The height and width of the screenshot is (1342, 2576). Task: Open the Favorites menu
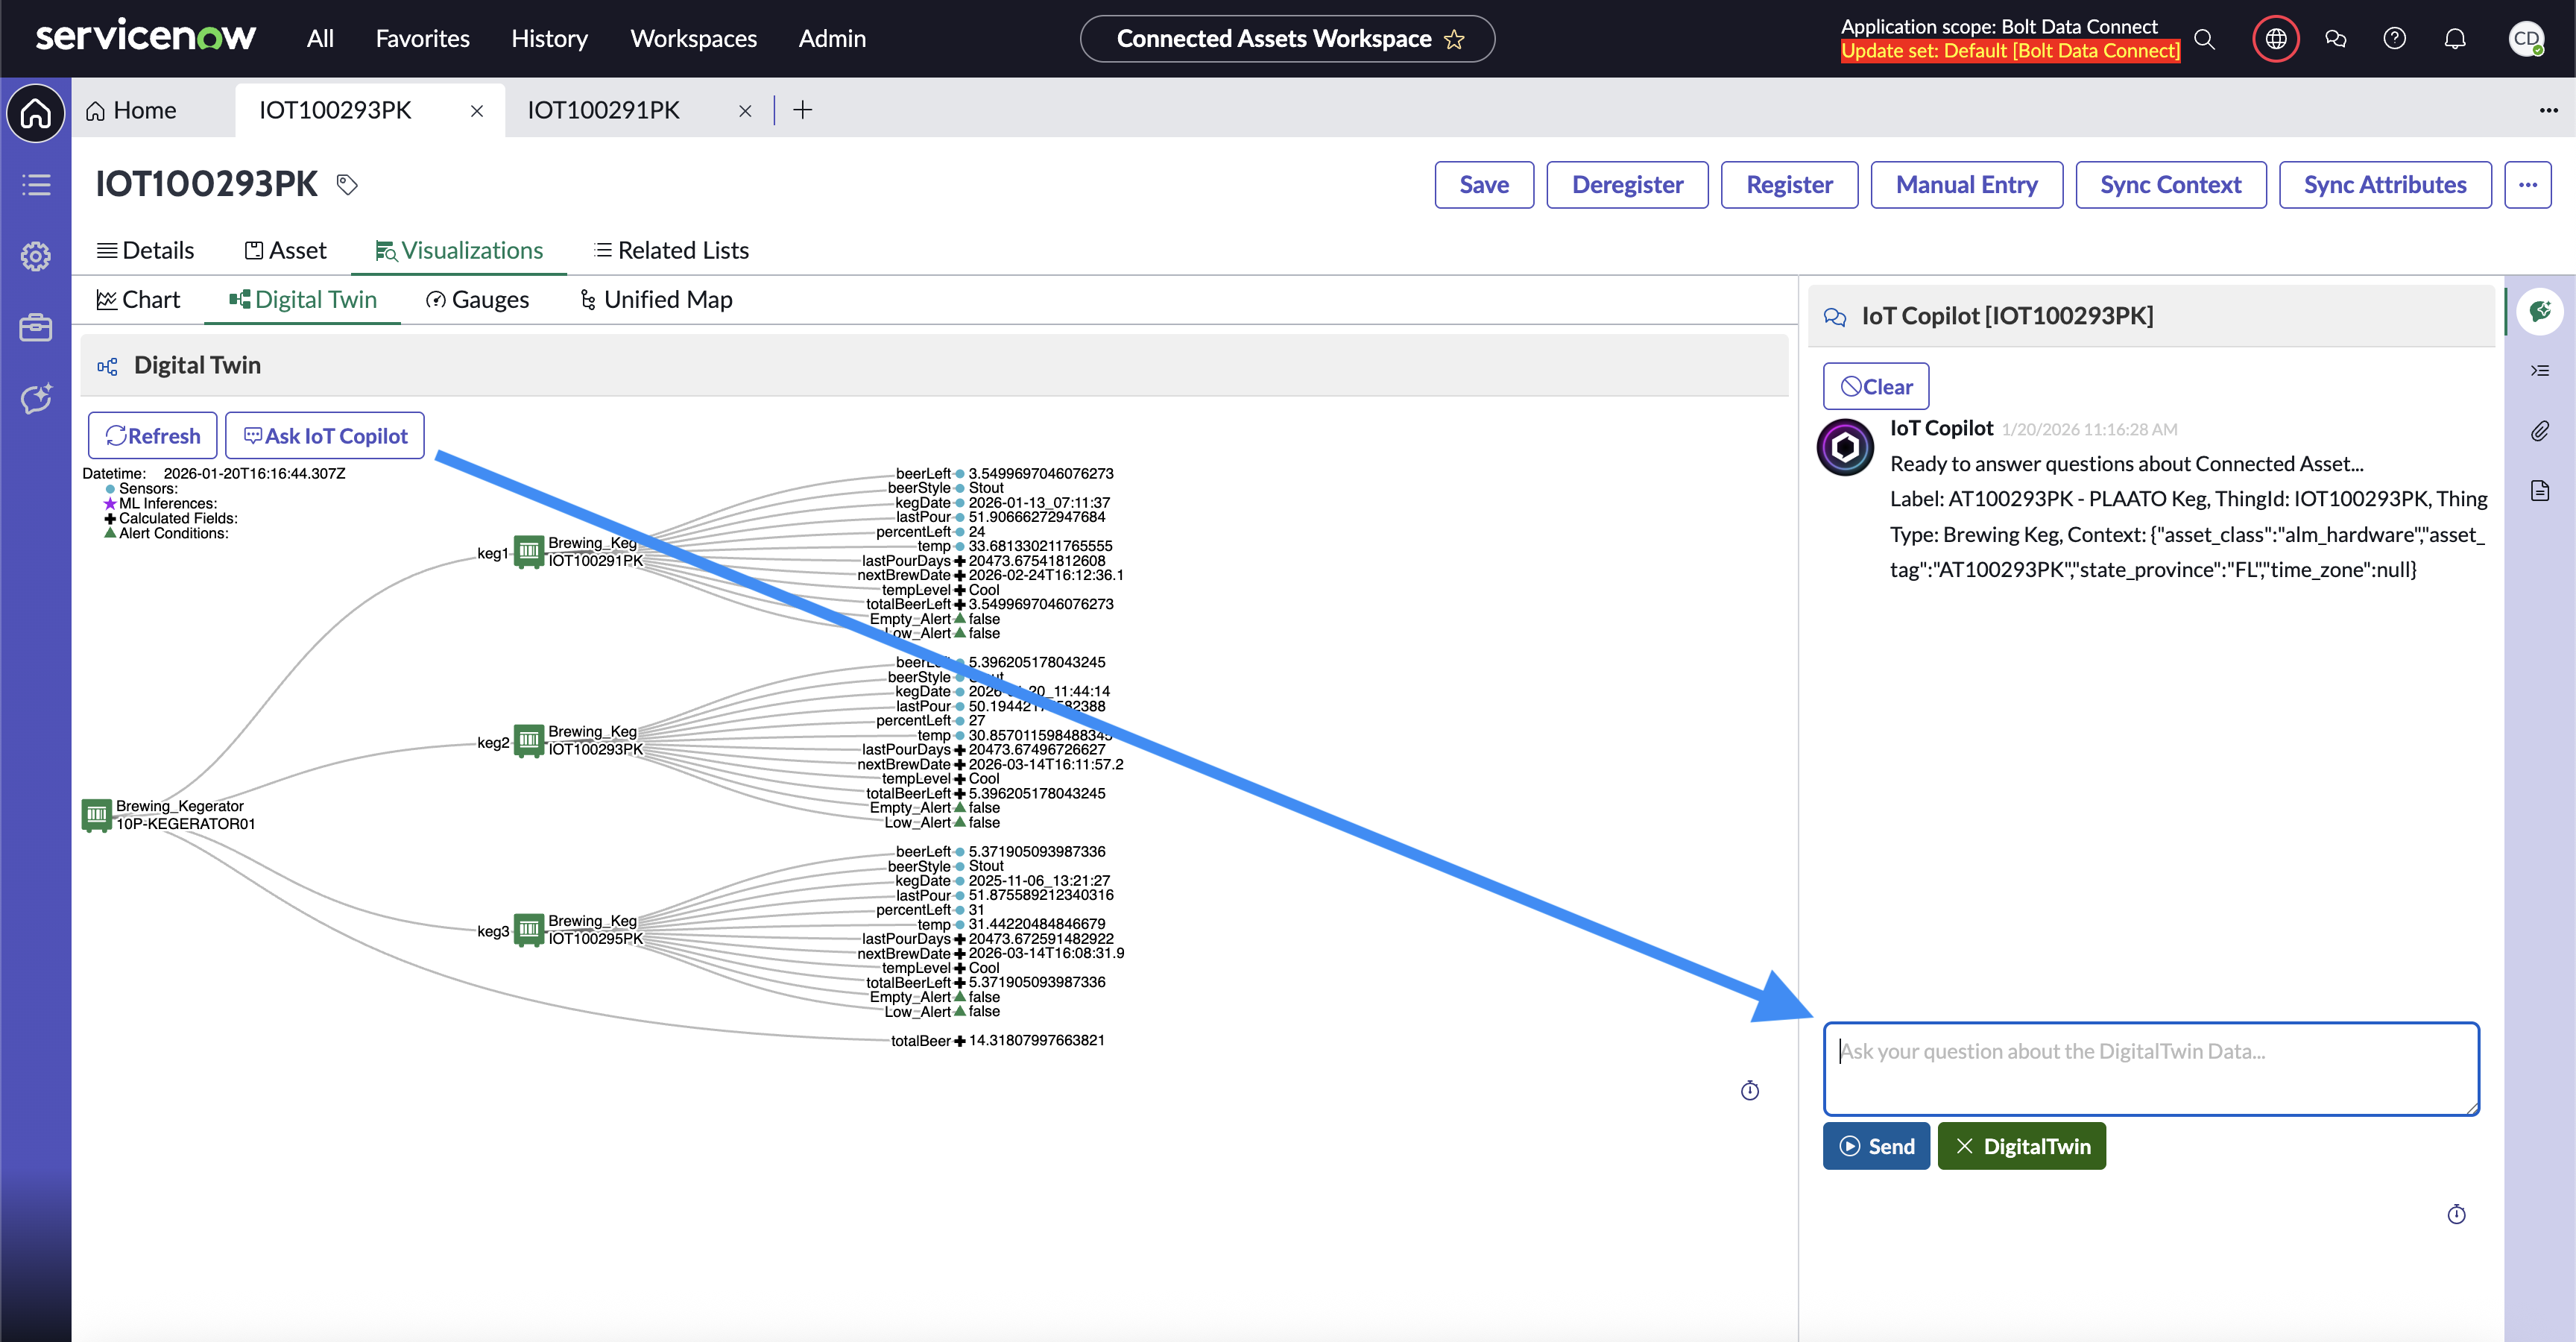point(422,39)
